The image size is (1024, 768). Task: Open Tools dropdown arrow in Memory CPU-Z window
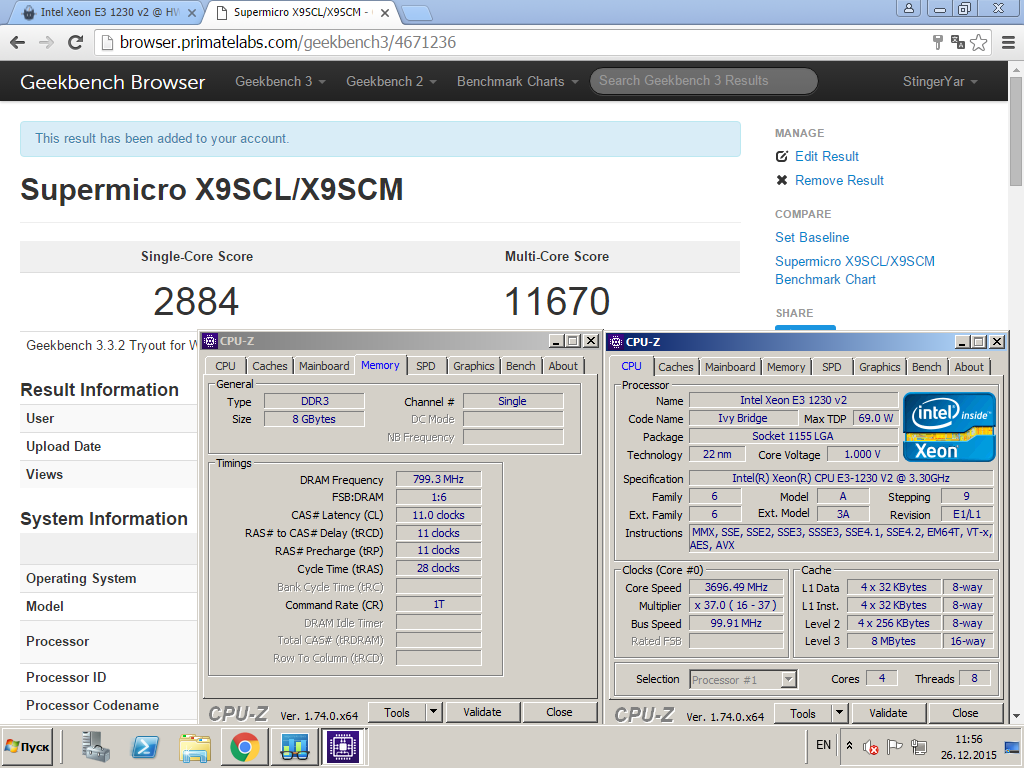[x=434, y=712]
